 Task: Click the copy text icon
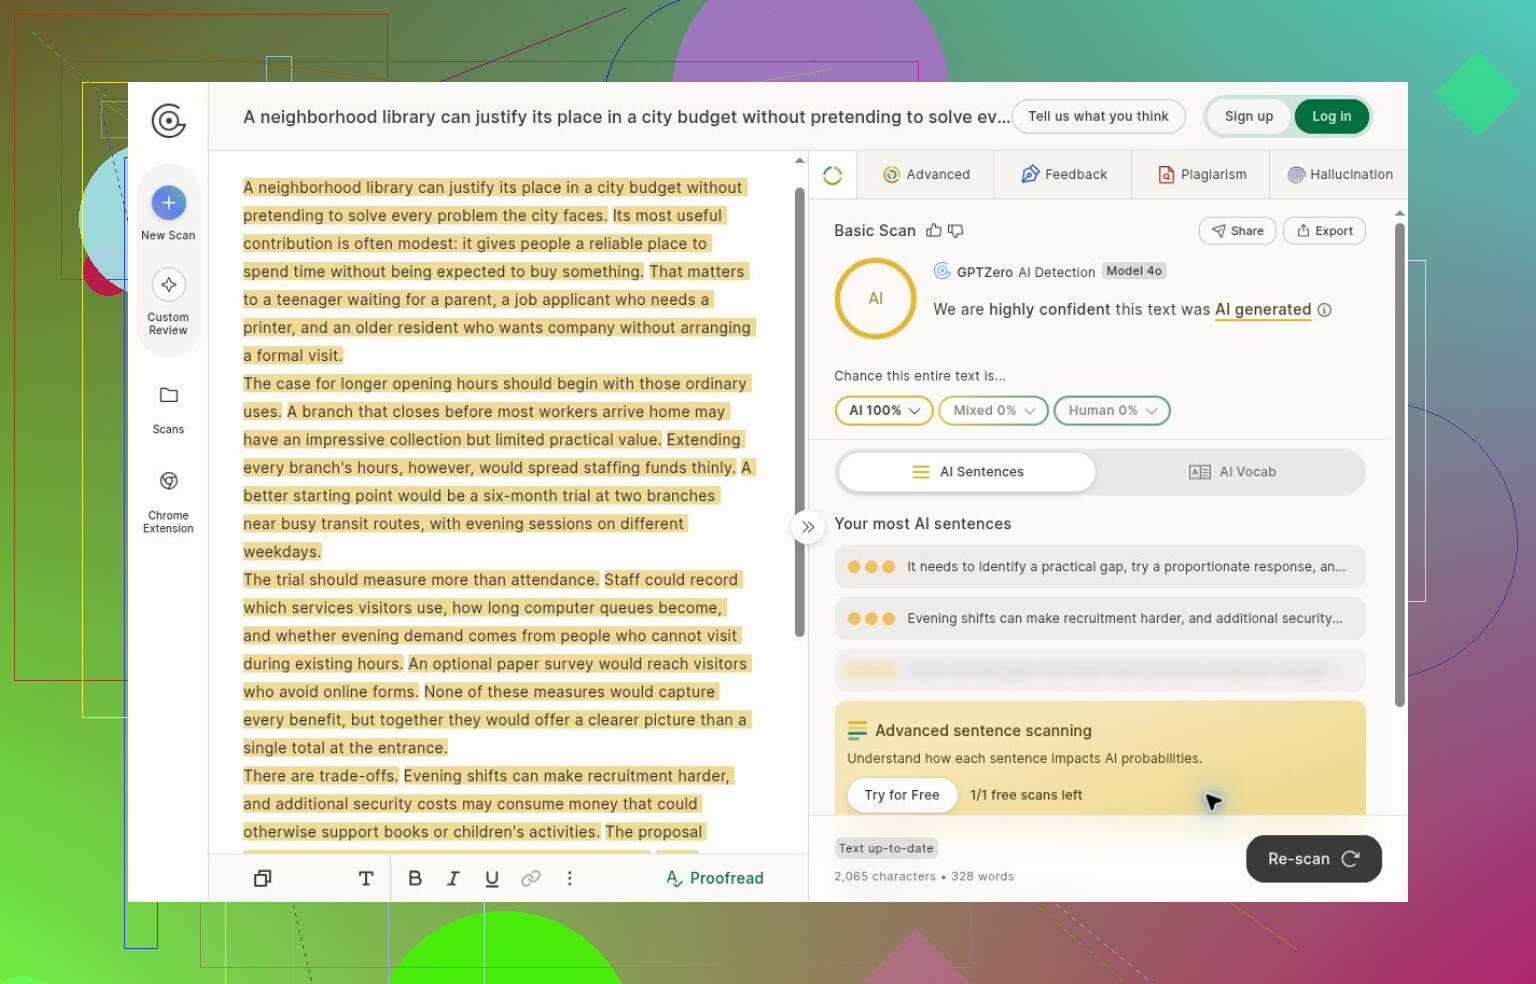pyautogui.click(x=263, y=878)
